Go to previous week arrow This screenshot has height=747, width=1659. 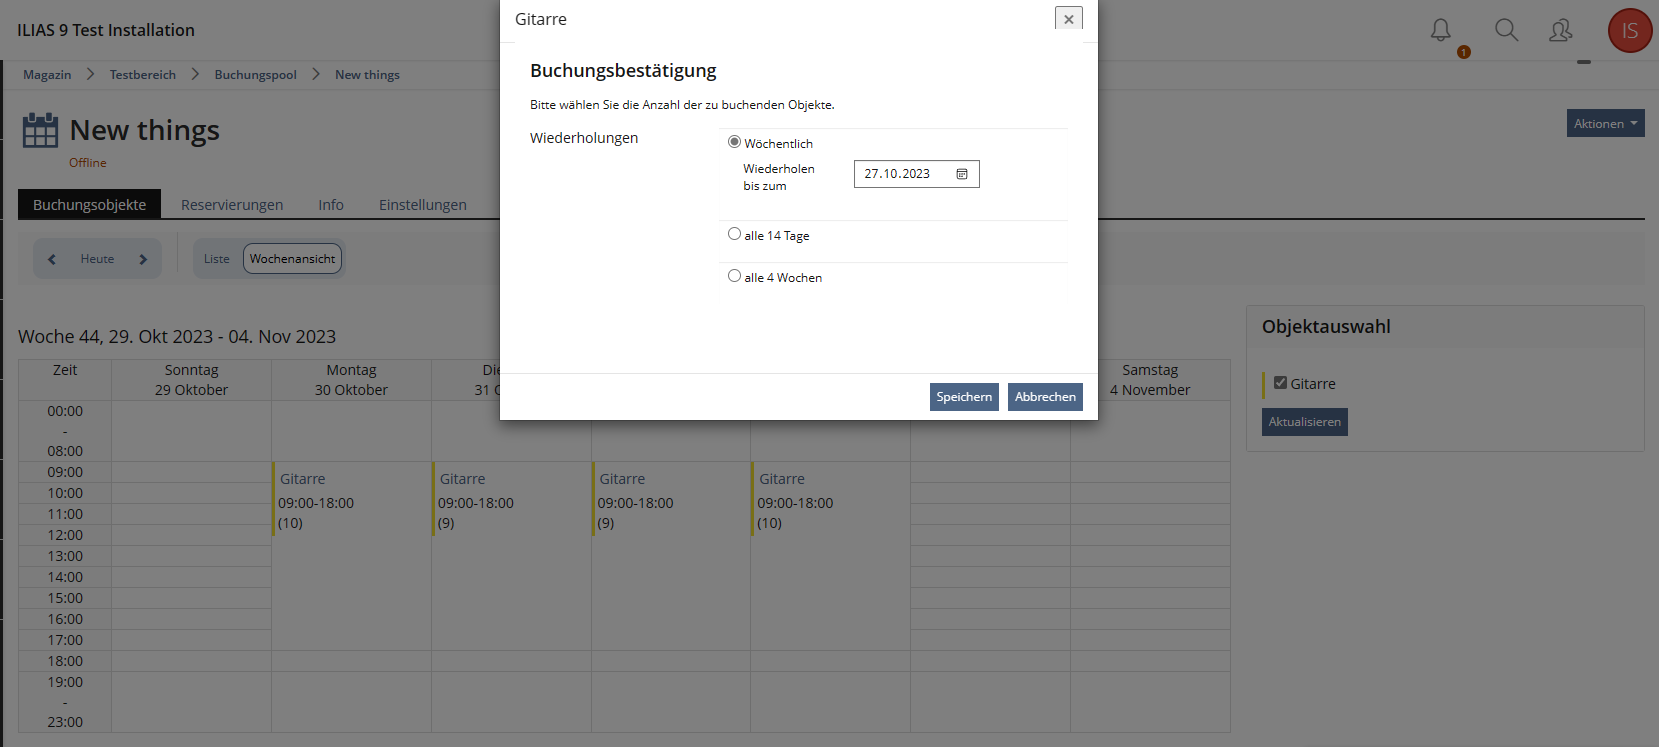click(x=52, y=259)
